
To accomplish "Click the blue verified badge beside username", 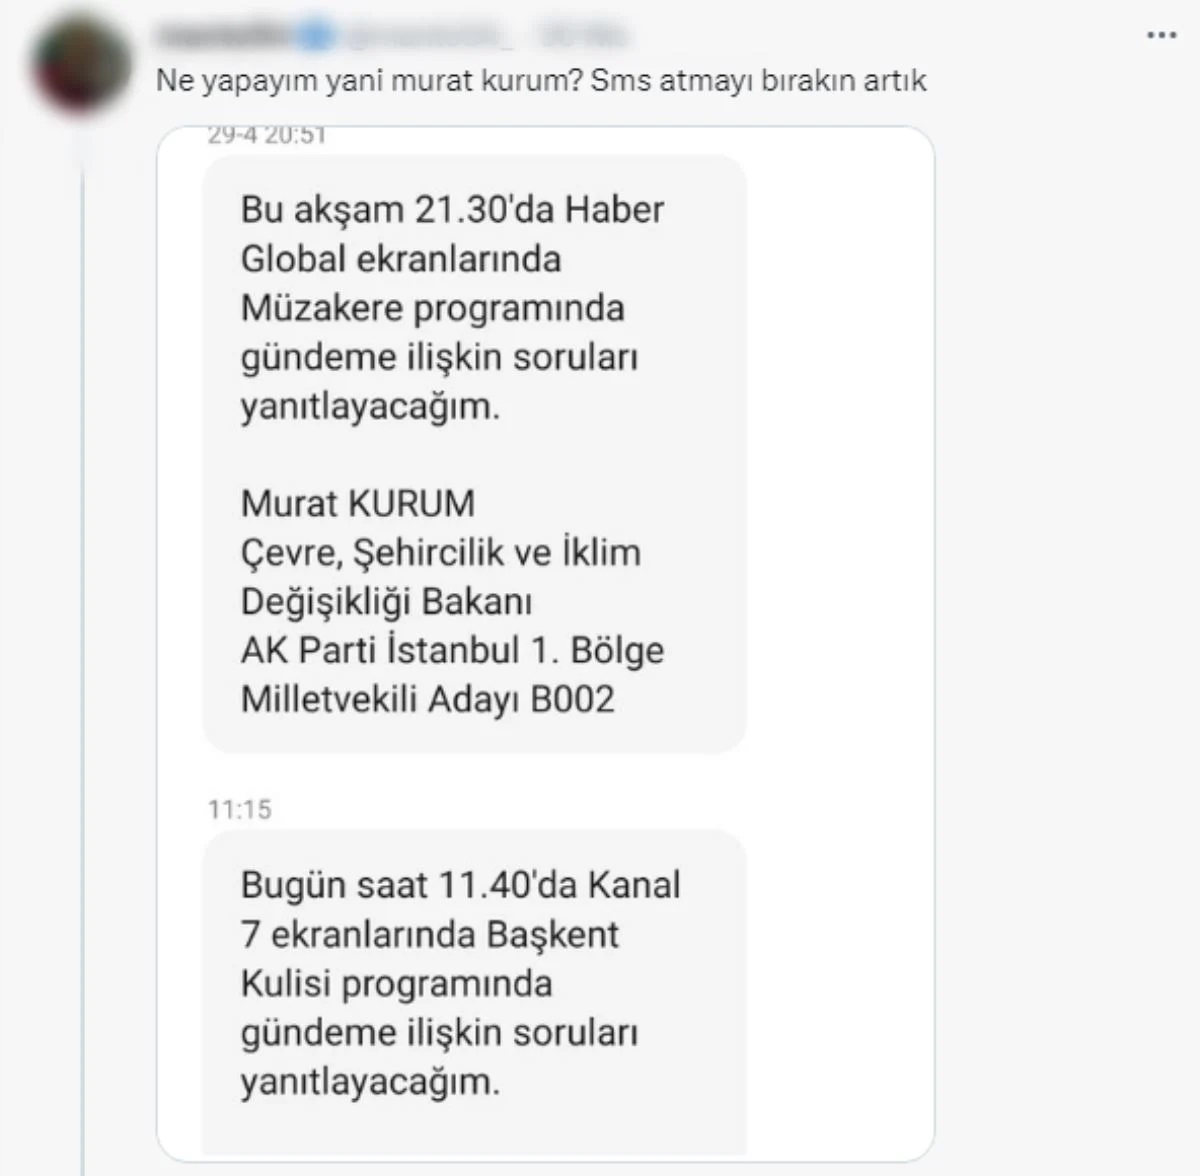I will coord(317,36).
